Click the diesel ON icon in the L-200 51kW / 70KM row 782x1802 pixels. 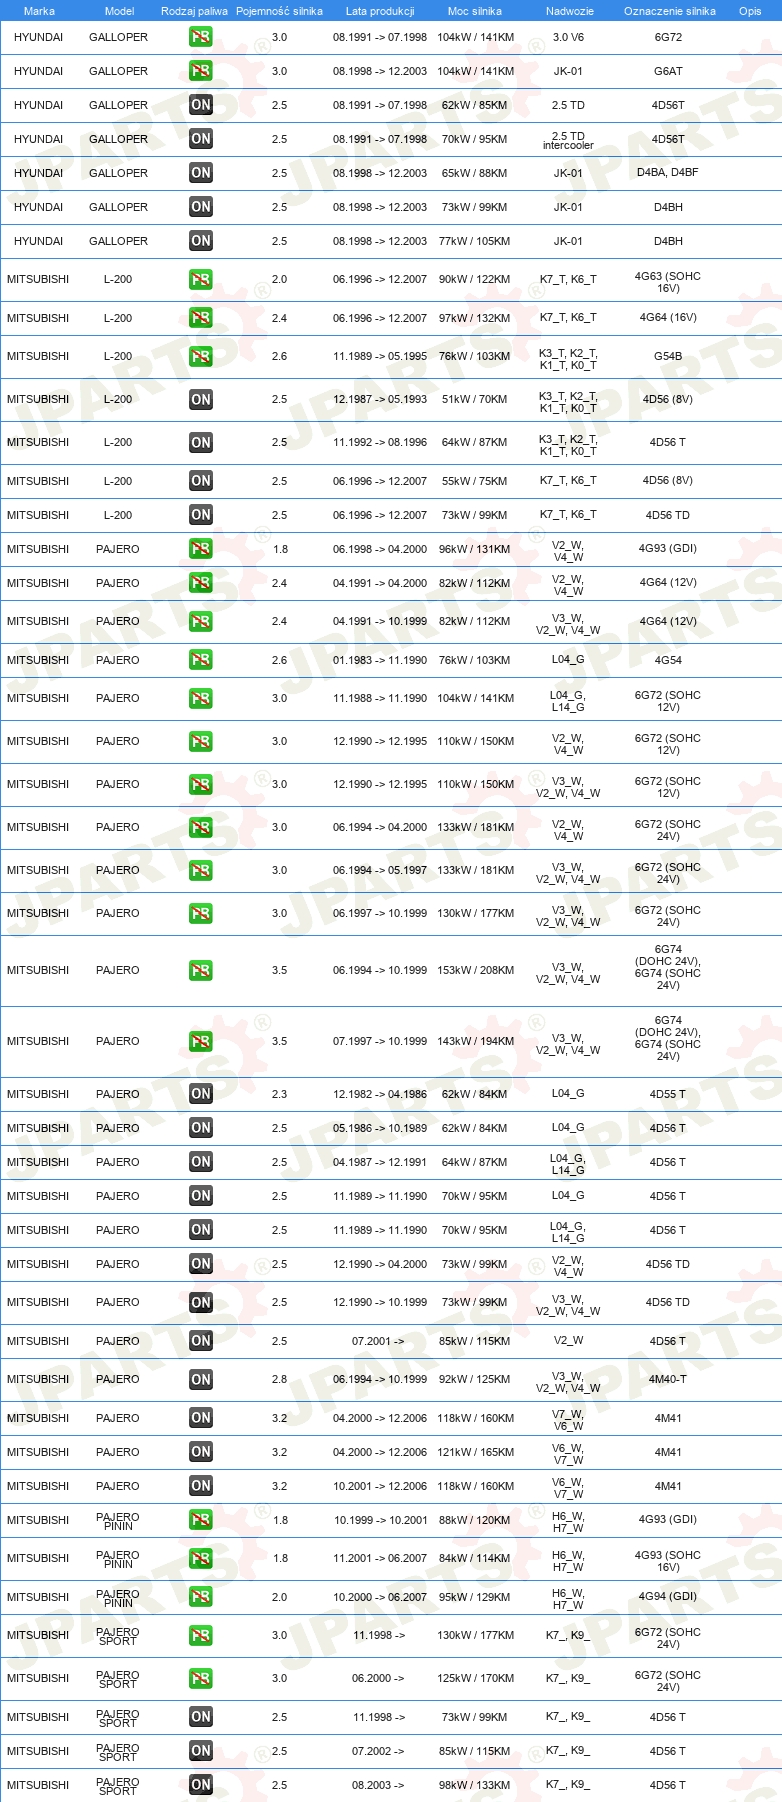point(201,400)
